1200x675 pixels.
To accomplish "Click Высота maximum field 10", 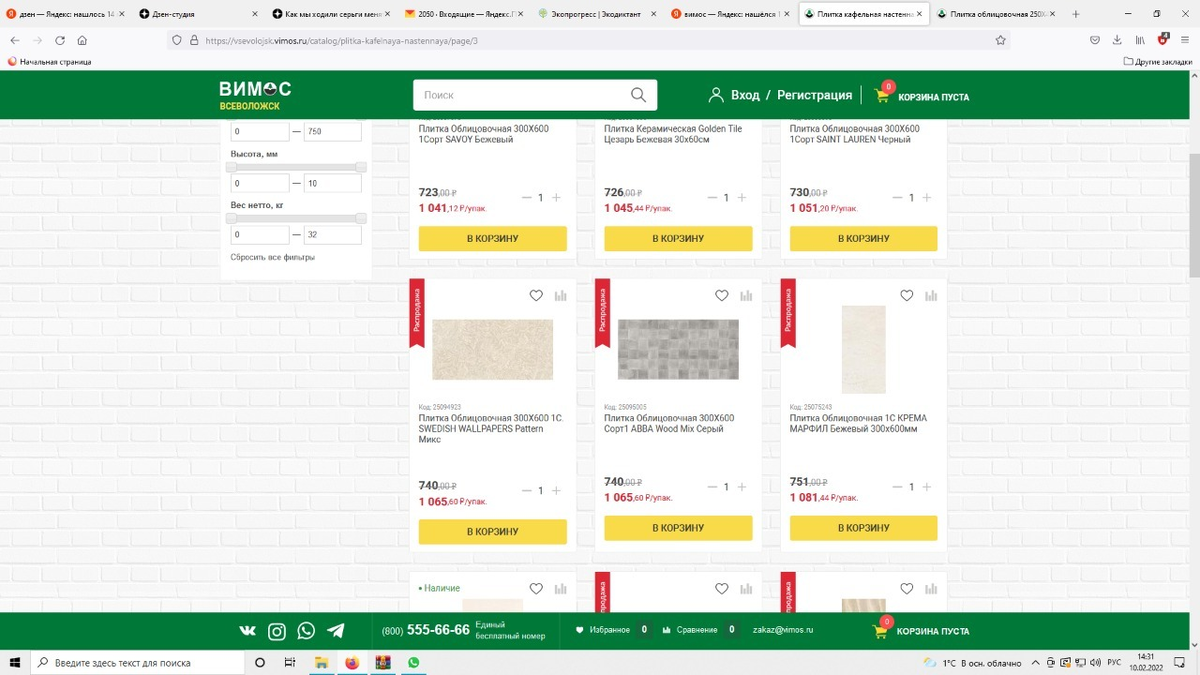I will click(332, 183).
